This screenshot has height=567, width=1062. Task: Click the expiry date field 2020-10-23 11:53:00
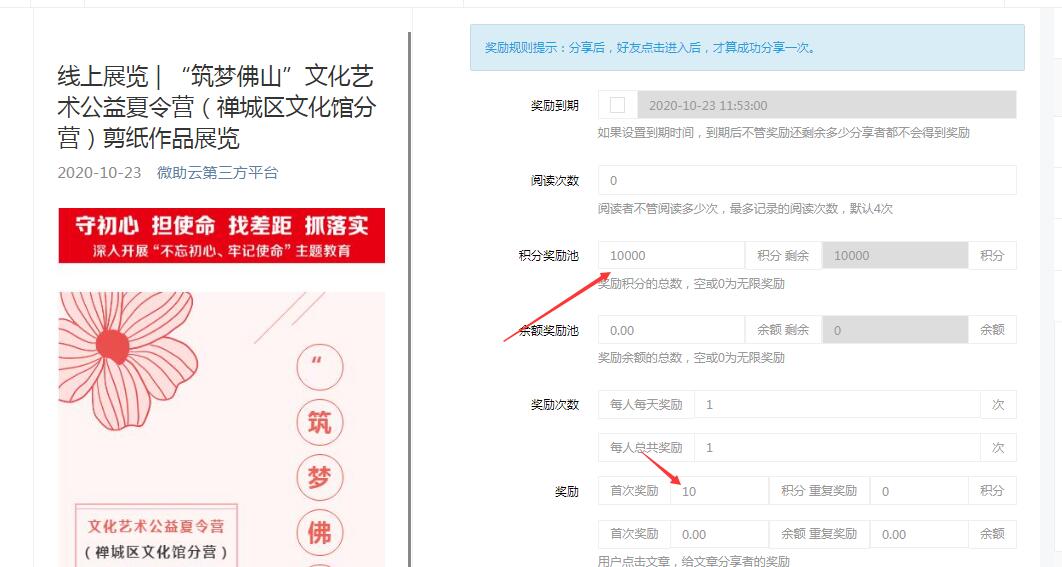(x=826, y=105)
